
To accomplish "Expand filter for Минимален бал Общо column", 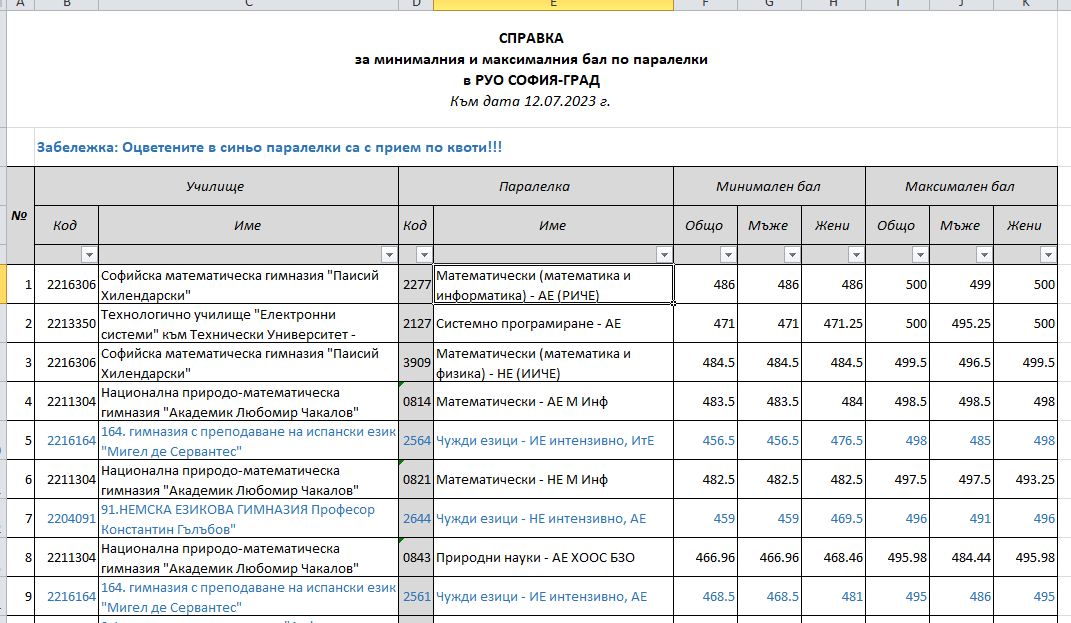I will click(727, 255).
